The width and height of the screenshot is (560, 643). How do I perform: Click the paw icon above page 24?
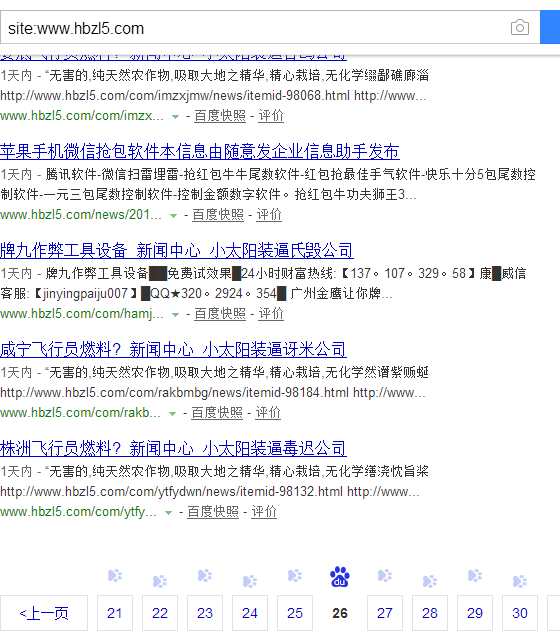pos(250,581)
